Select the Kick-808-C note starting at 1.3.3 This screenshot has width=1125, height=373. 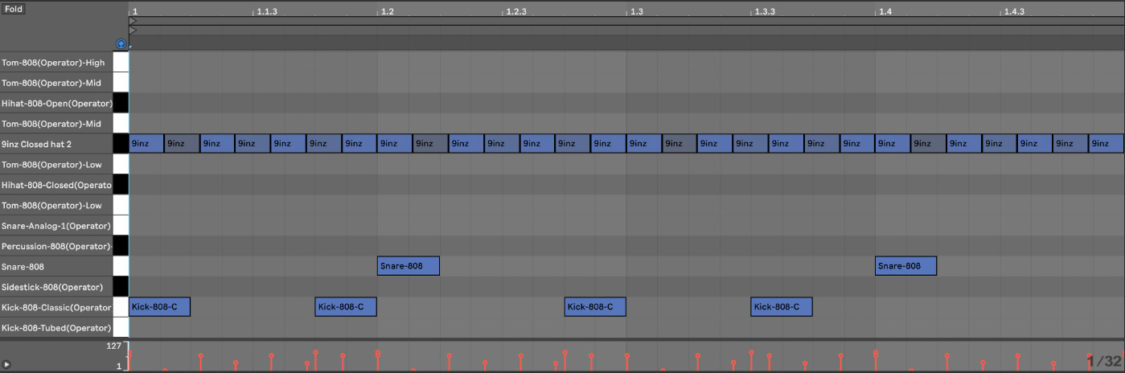(782, 307)
